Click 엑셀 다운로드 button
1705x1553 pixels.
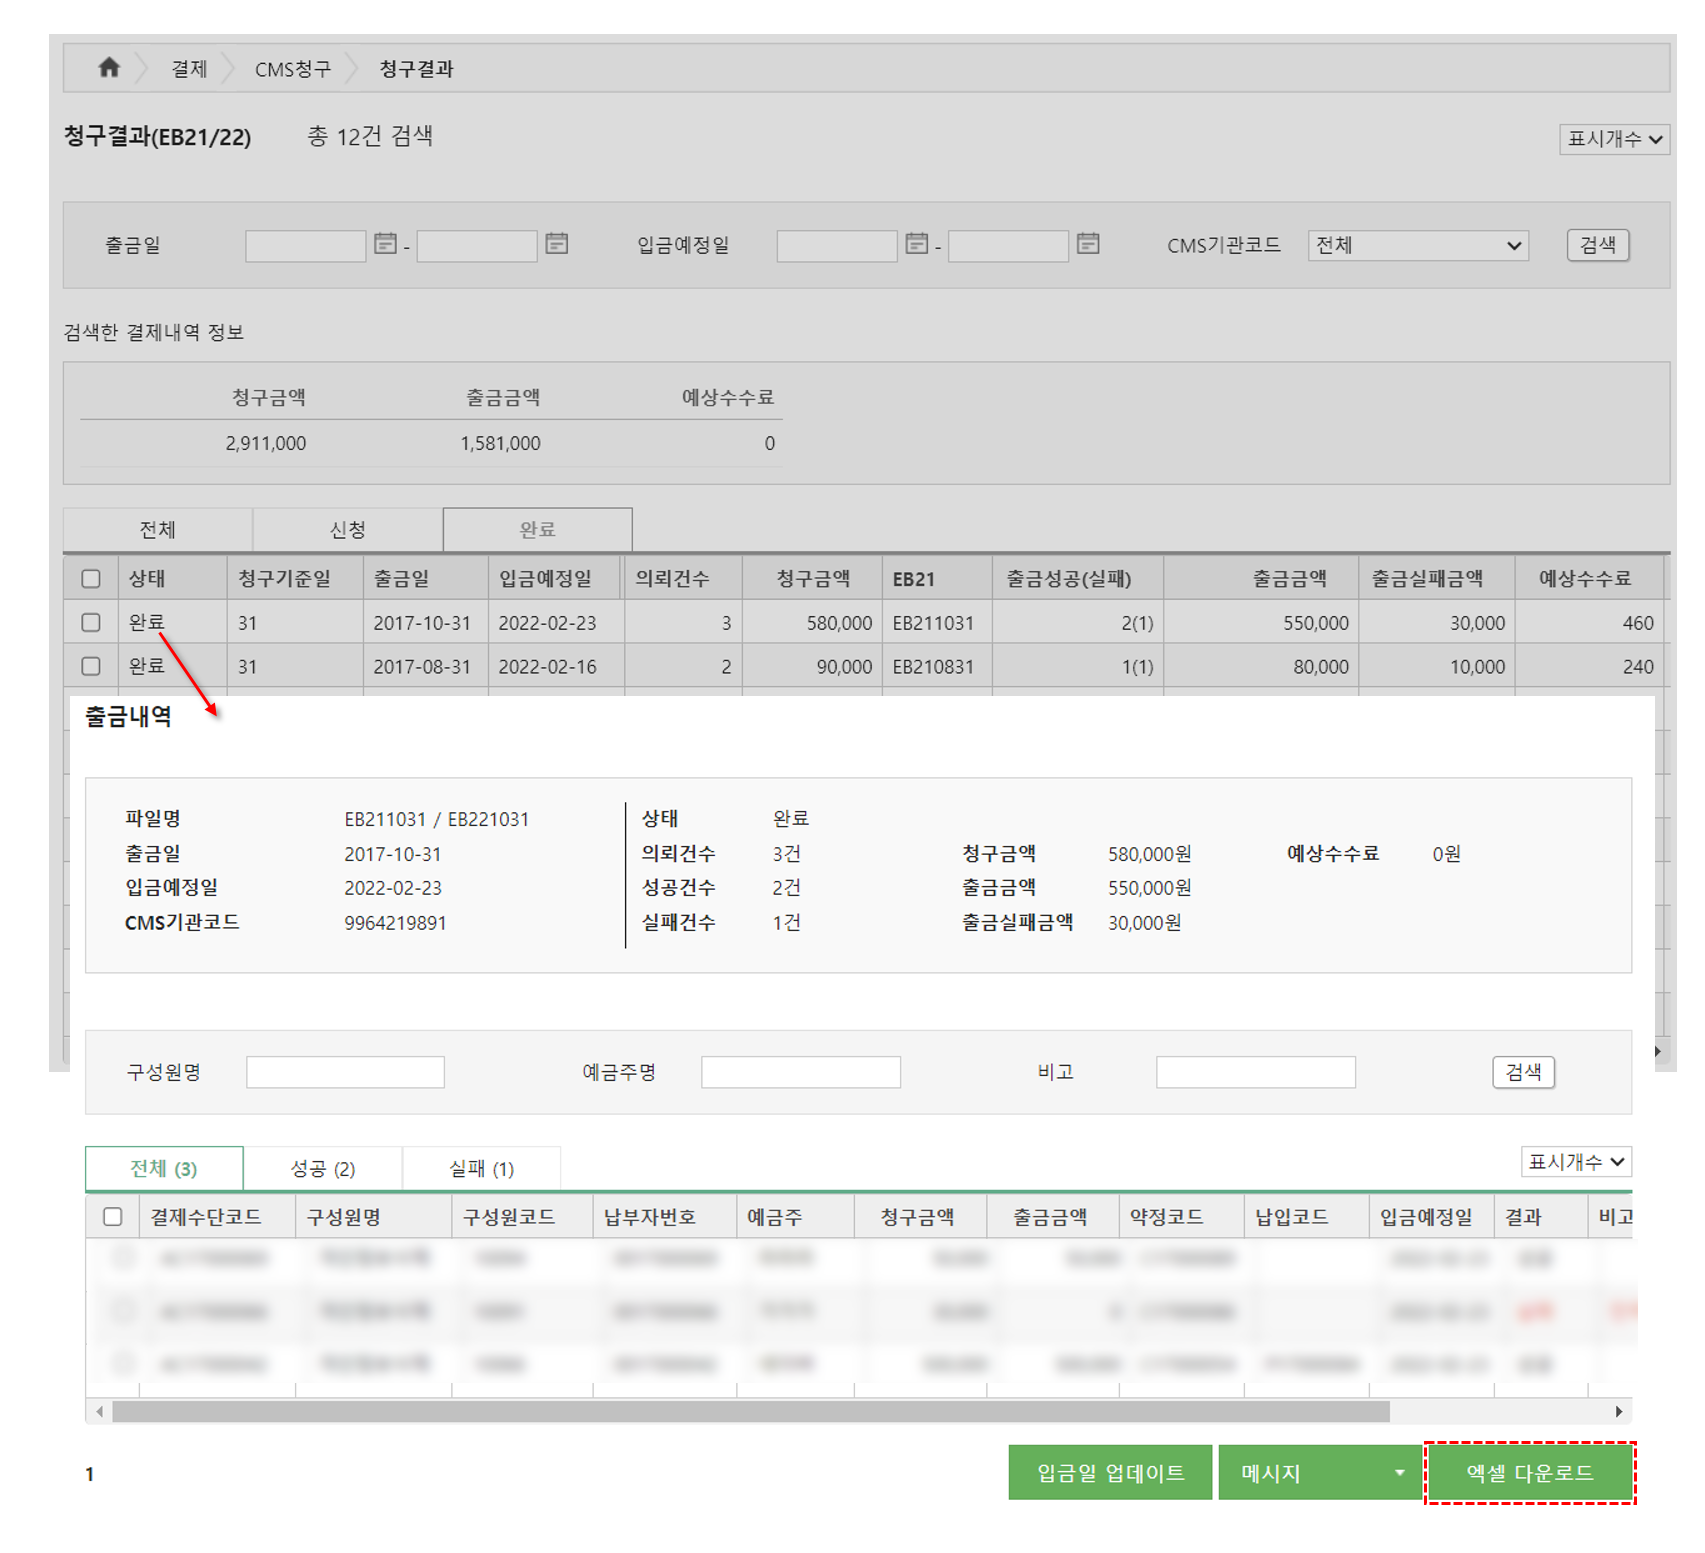[x=1530, y=1472]
